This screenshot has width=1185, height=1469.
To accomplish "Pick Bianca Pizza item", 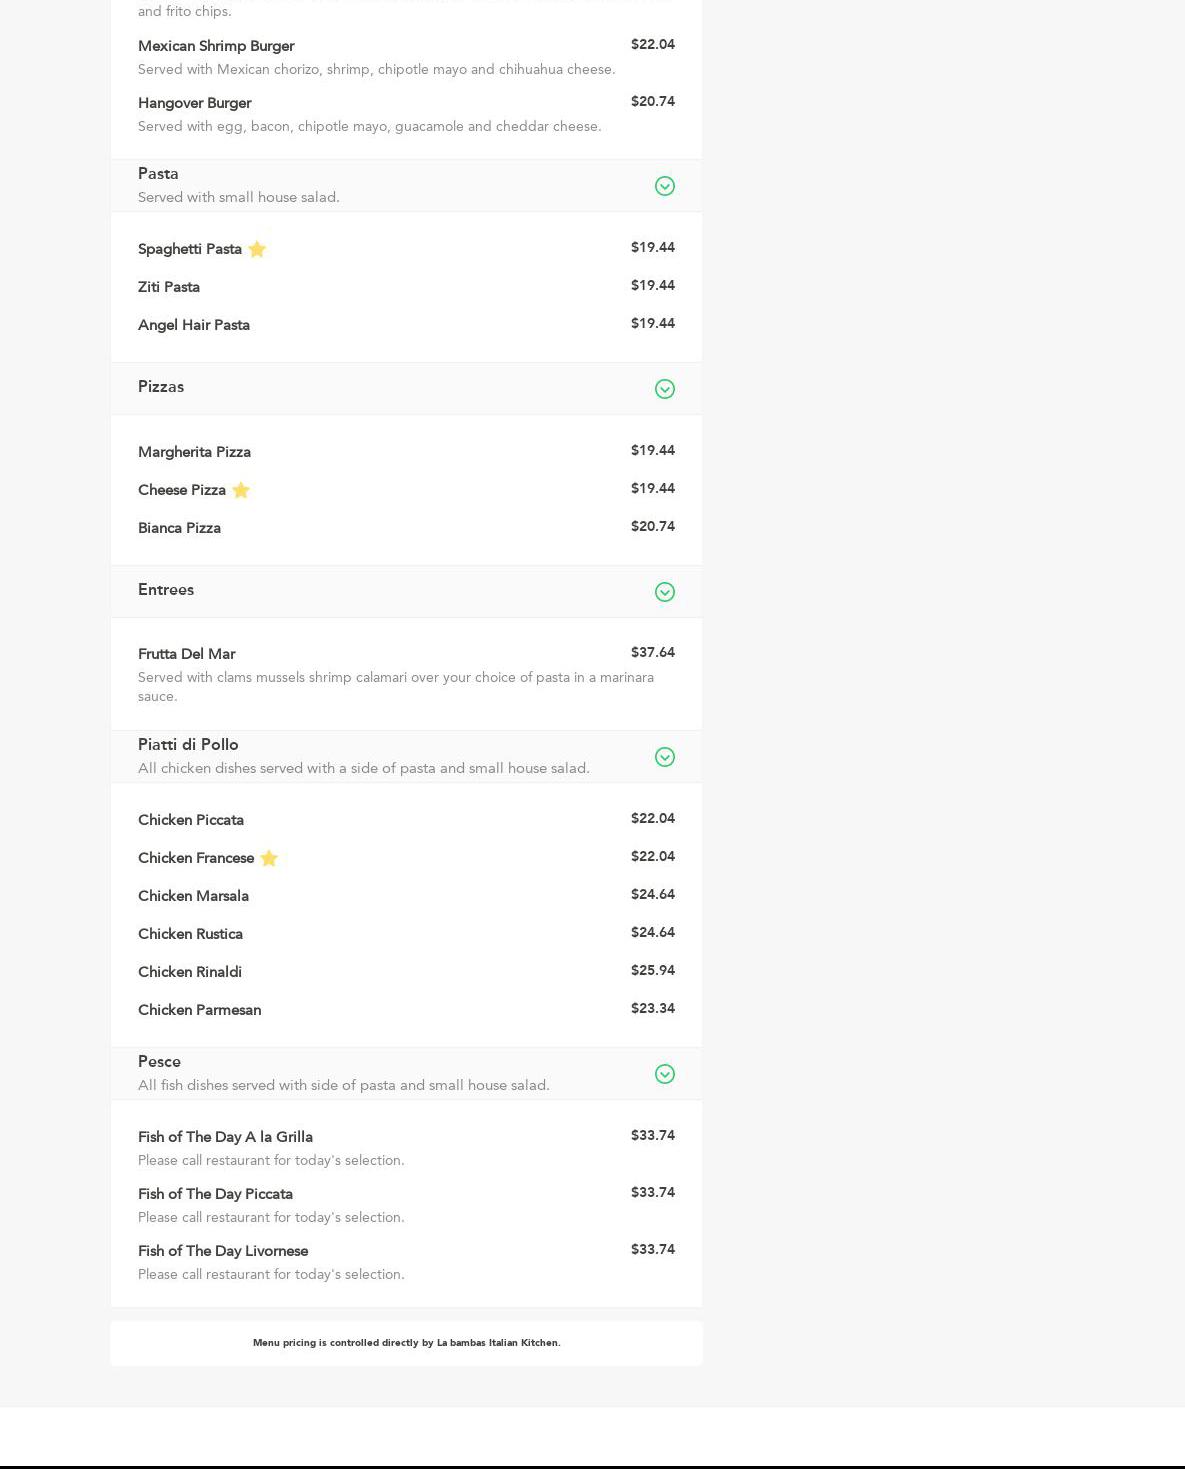I will click(x=179, y=528).
